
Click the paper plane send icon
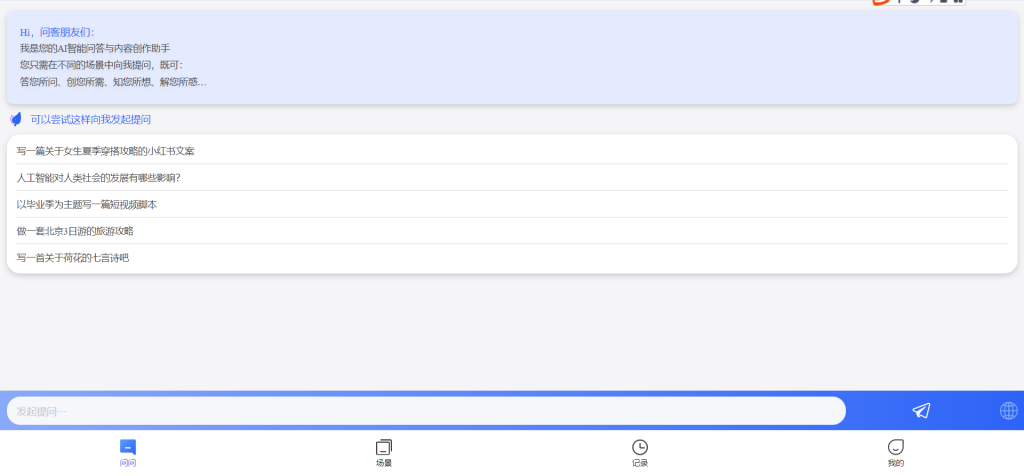tap(921, 411)
